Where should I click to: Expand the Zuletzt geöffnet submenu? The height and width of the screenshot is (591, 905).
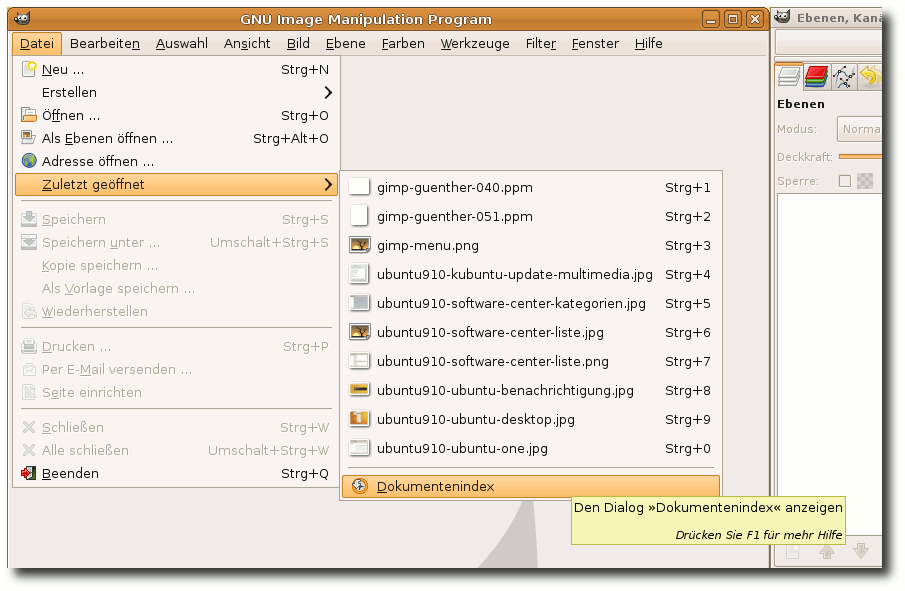[x=177, y=185]
